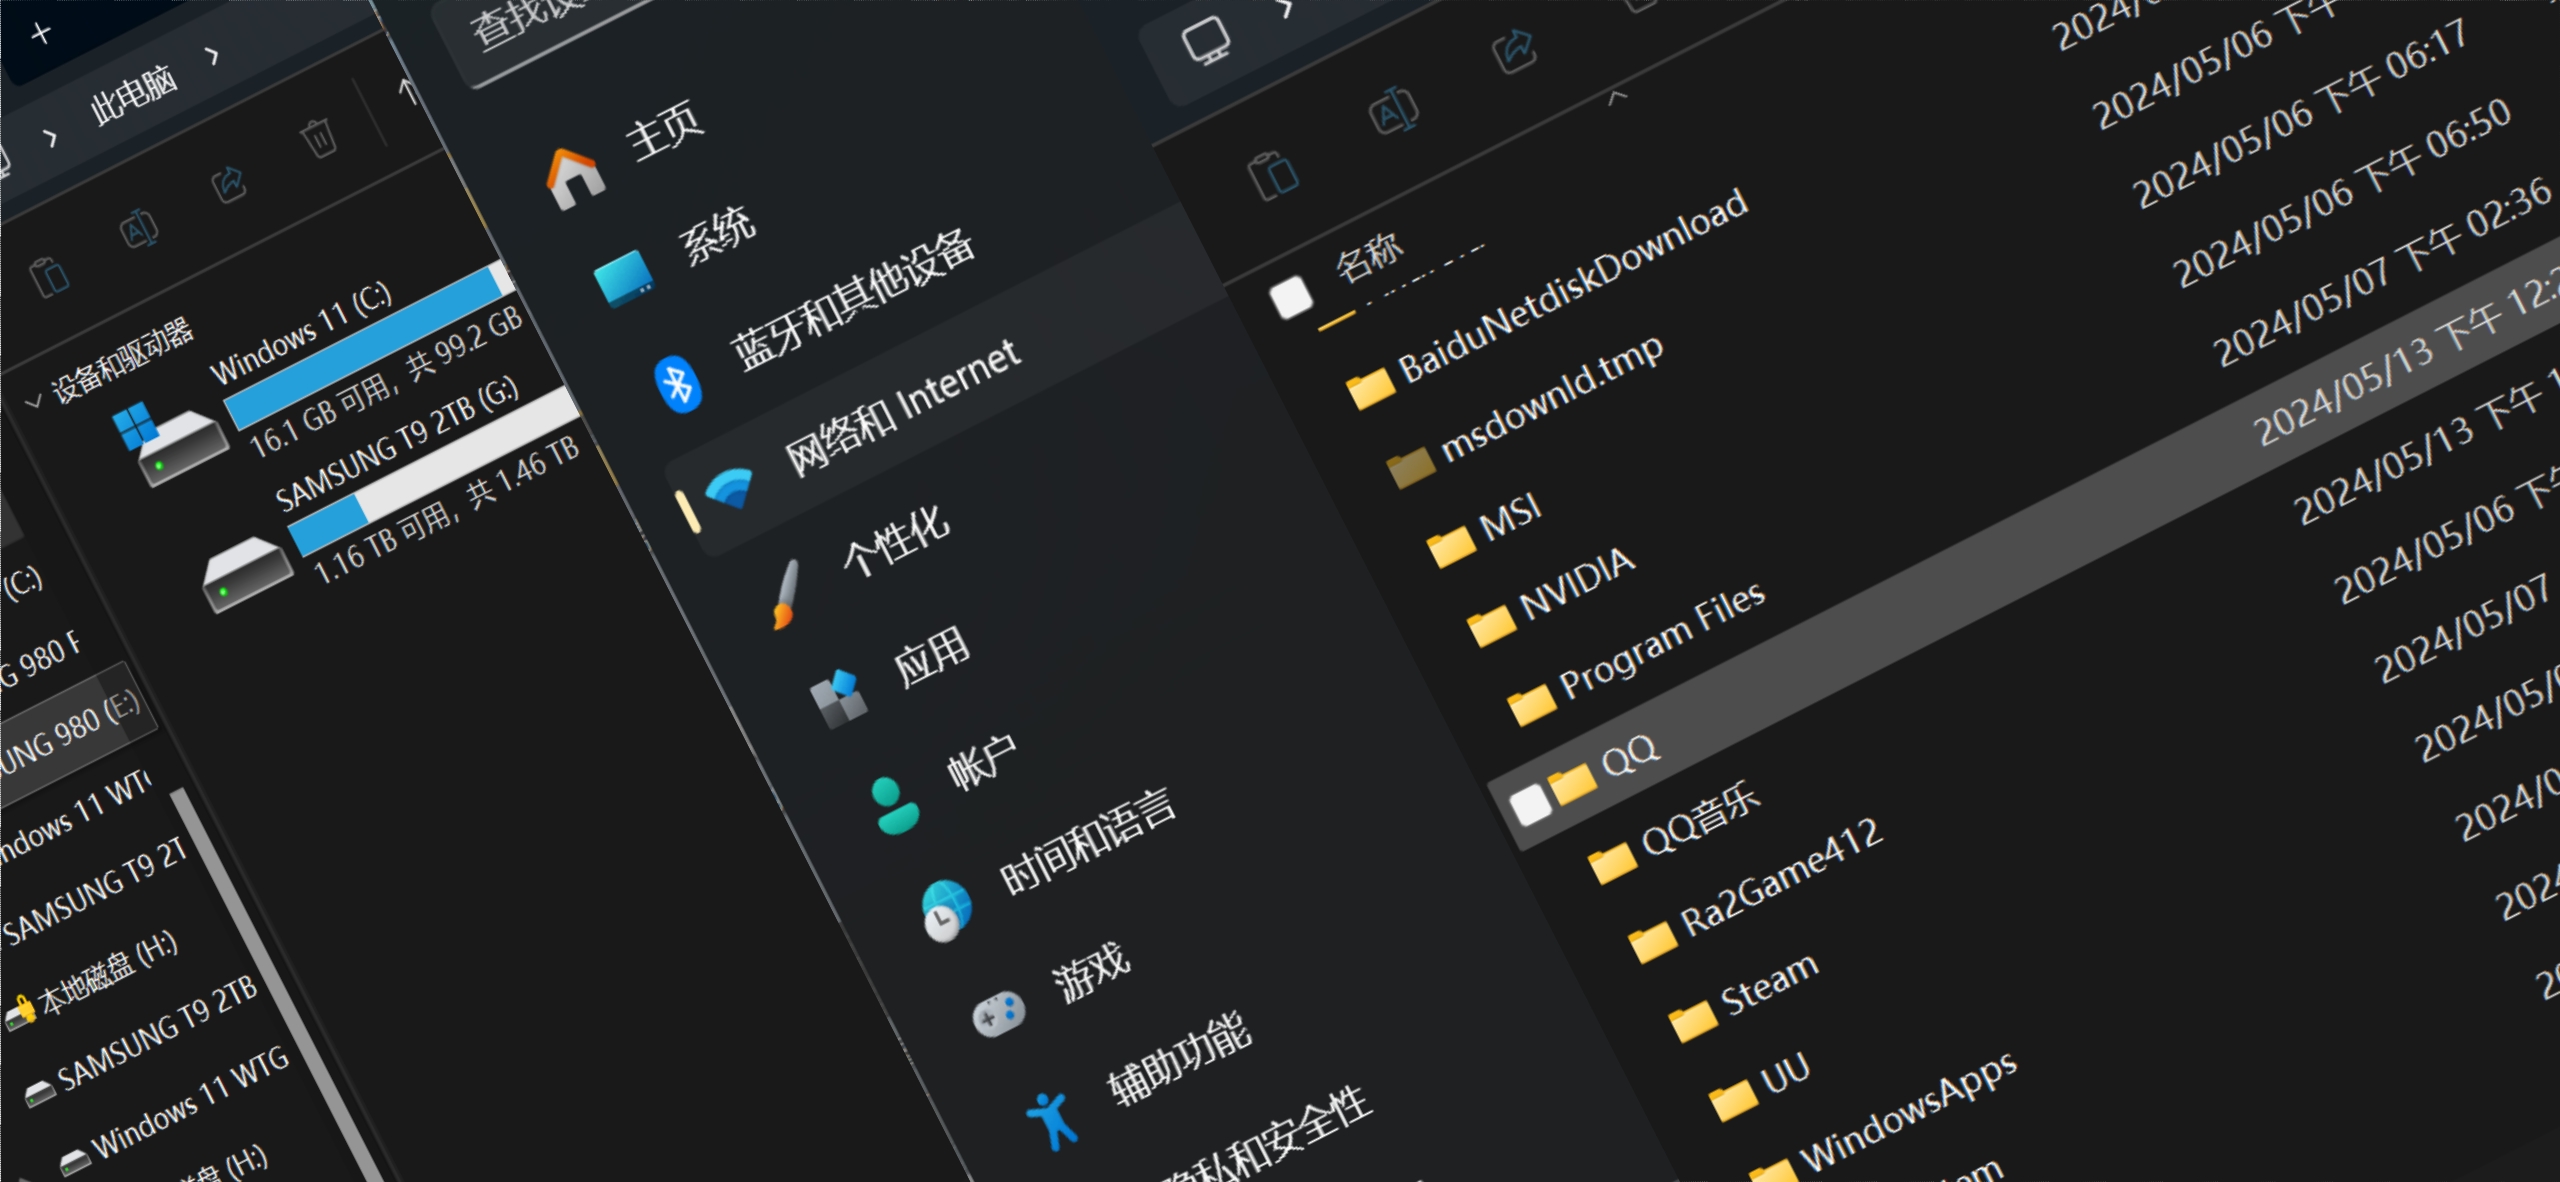Viewport: 2560px width, 1182px height.
Task: Click the 主页 home icon in Settings
Action: (577, 179)
